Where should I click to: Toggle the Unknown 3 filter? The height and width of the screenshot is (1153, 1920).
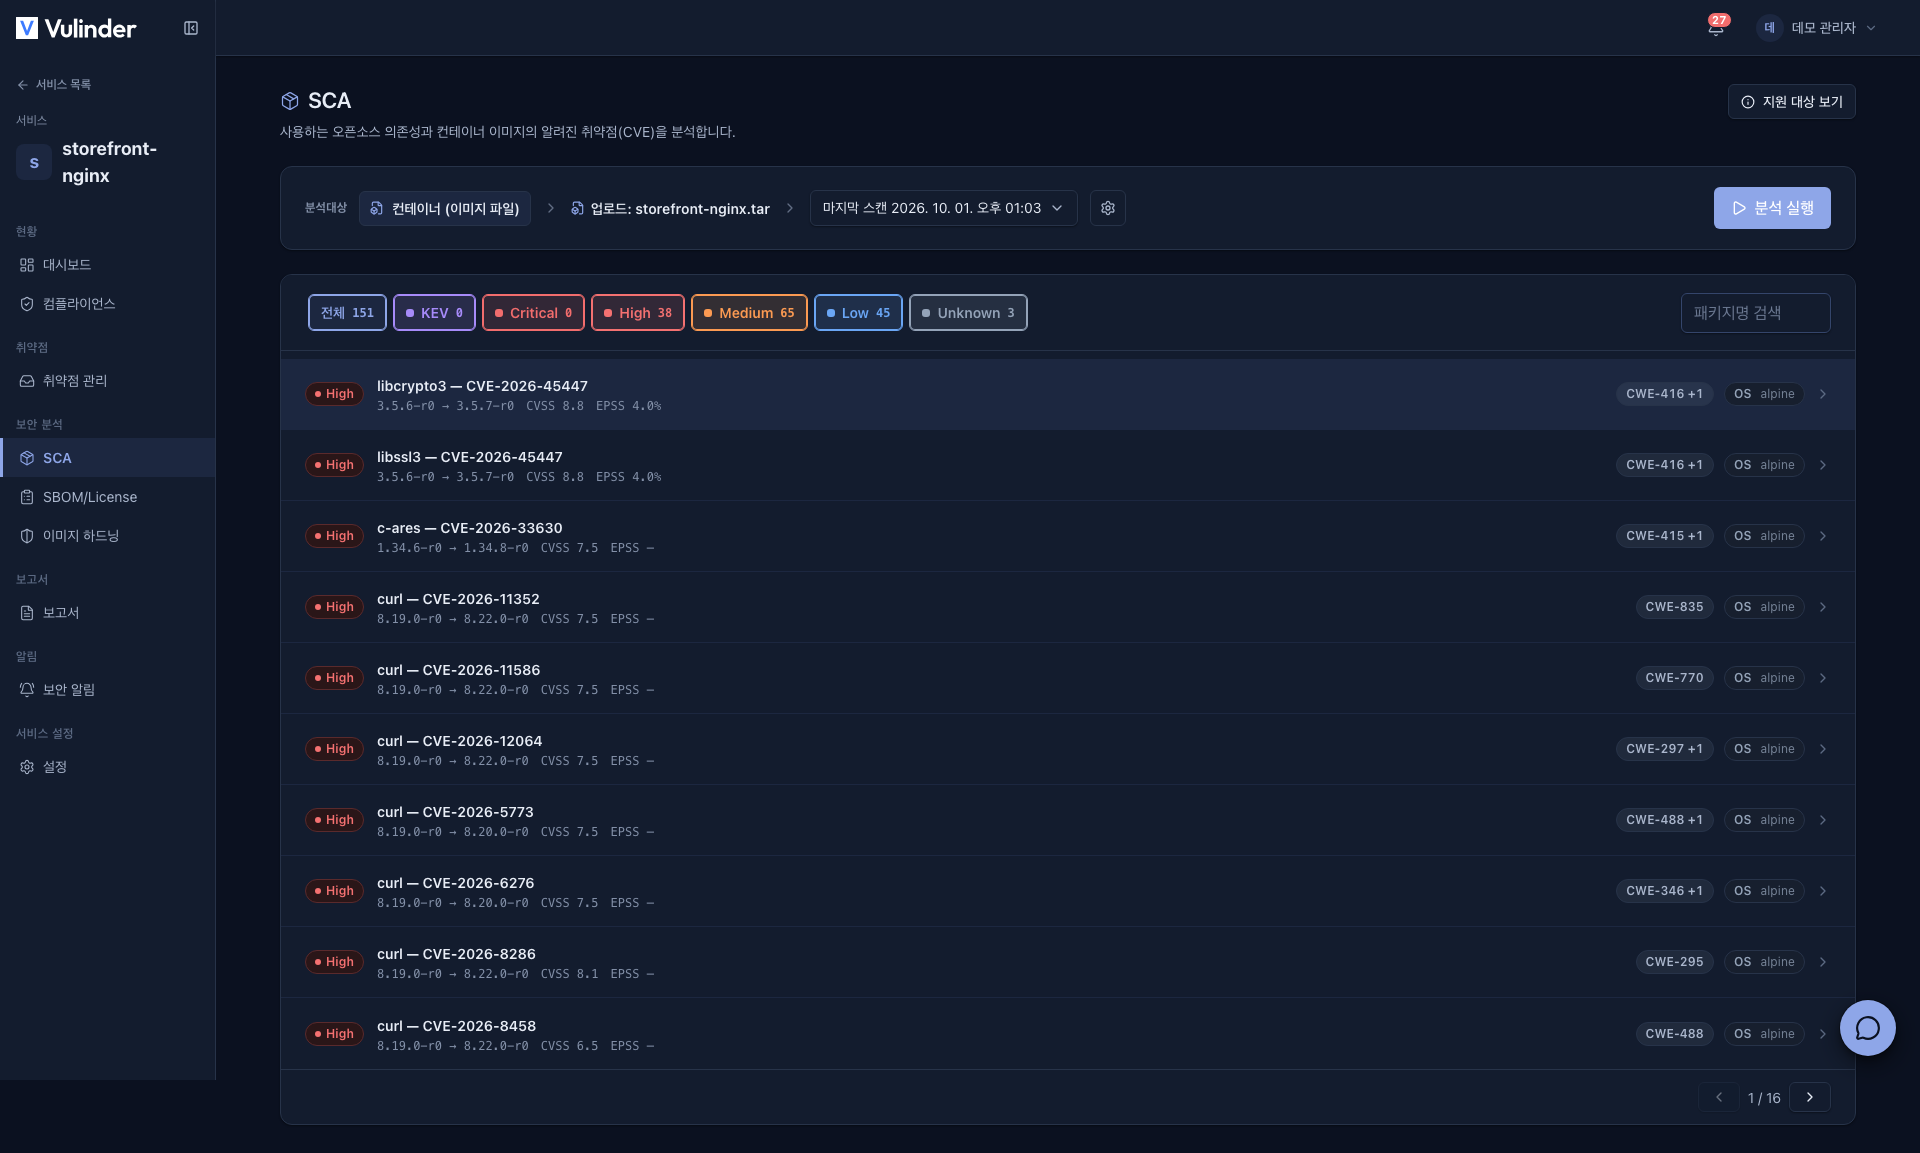[x=968, y=313]
